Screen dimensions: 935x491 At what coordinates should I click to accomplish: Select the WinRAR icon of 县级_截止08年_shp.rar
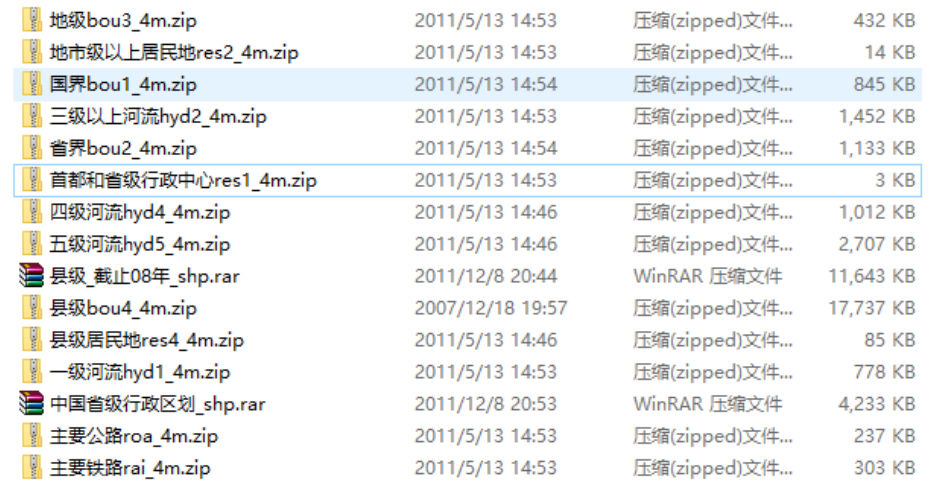32,276
